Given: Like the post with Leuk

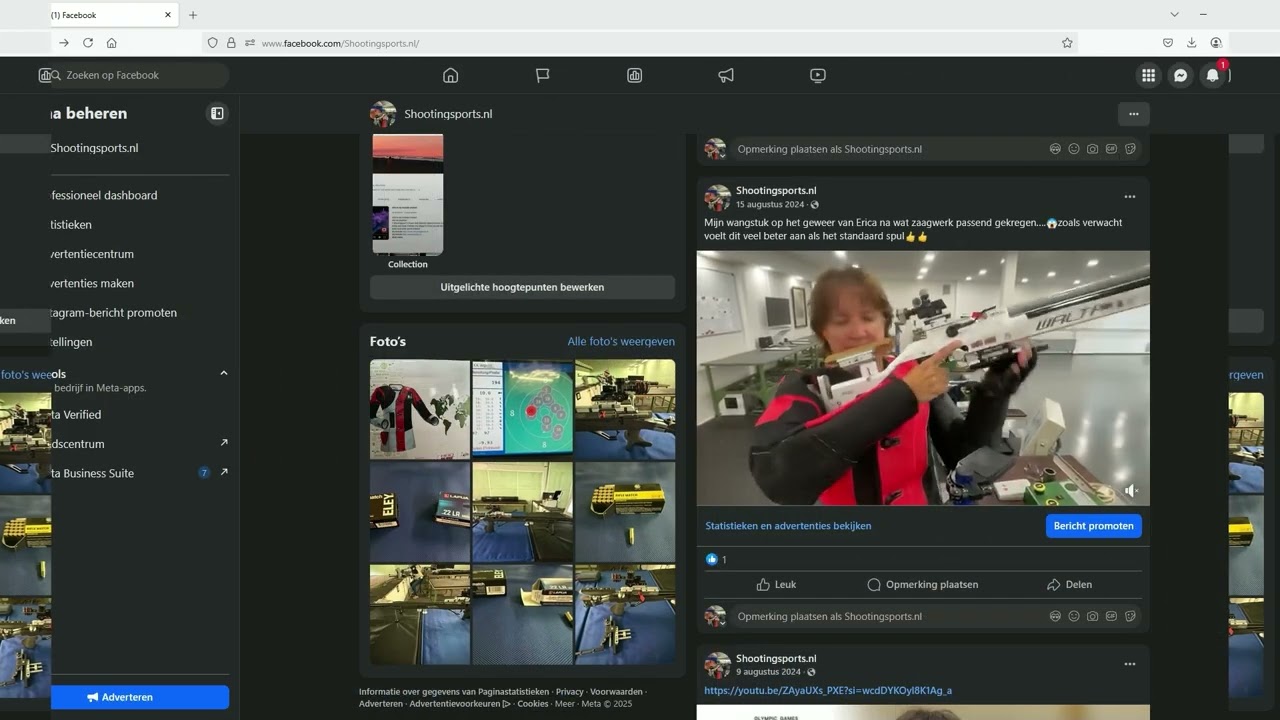Looking at the screenshot, I should 776,584.
